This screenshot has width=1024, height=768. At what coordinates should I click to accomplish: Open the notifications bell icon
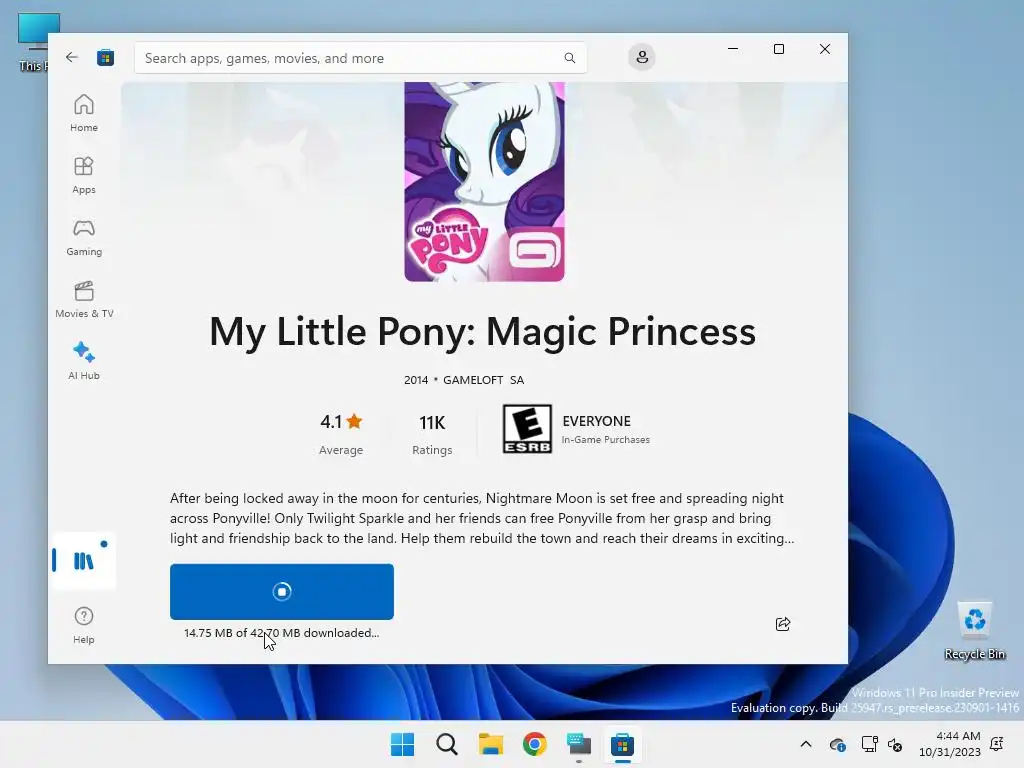(x=997, y=744)
